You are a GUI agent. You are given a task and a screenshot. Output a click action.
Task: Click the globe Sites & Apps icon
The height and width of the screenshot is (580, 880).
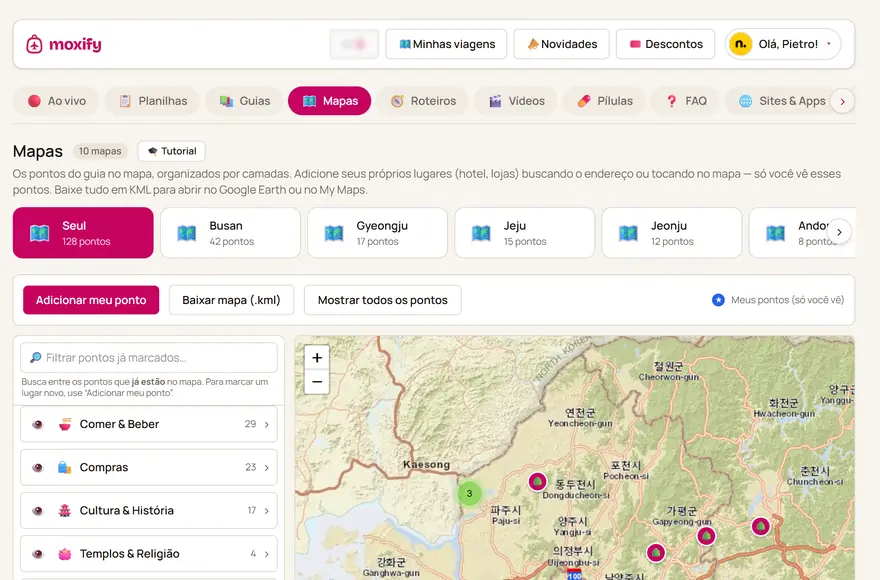(x=745, y=101)
